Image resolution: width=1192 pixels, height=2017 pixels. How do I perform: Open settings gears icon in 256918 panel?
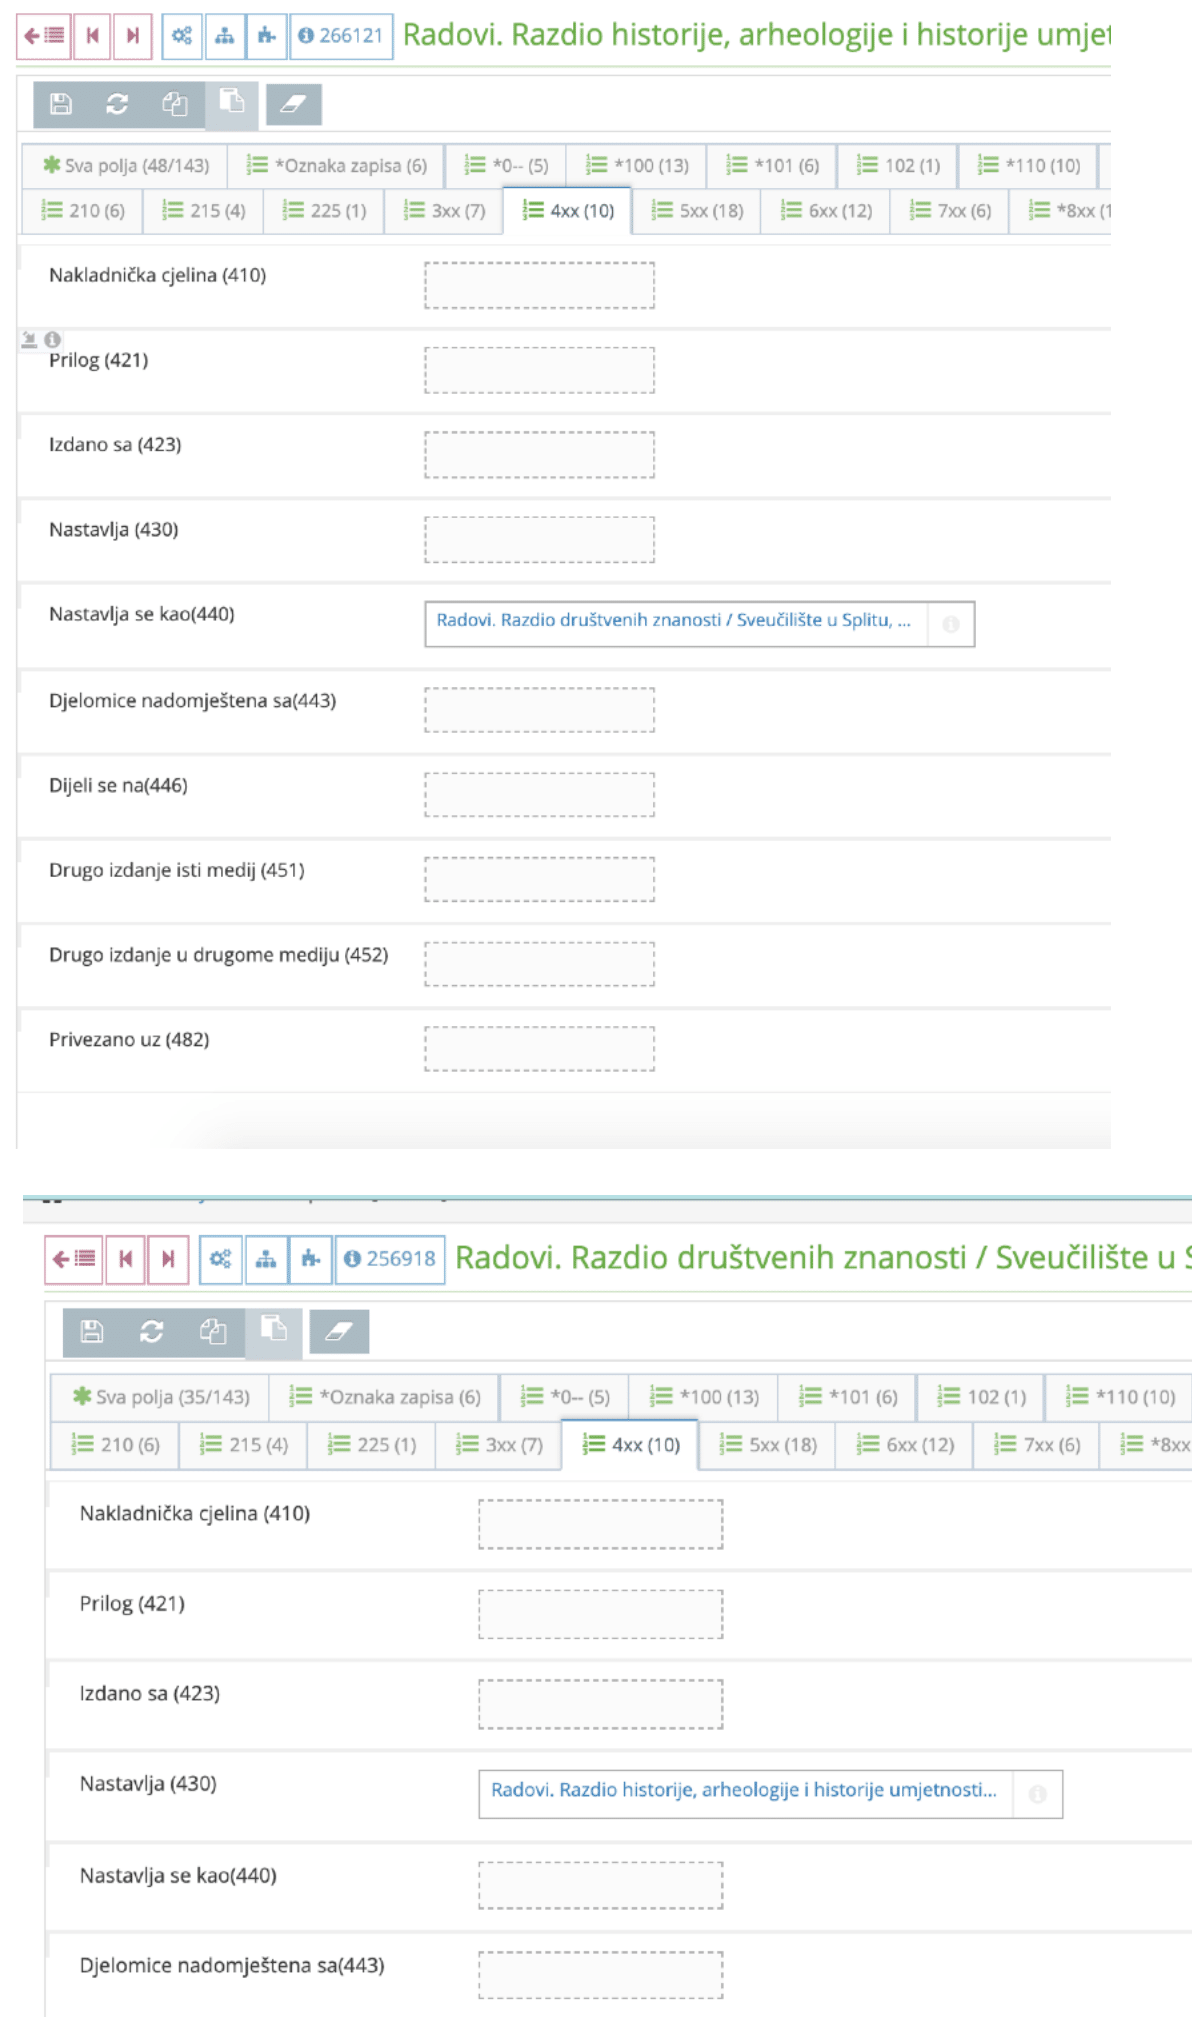[221, 1258]
